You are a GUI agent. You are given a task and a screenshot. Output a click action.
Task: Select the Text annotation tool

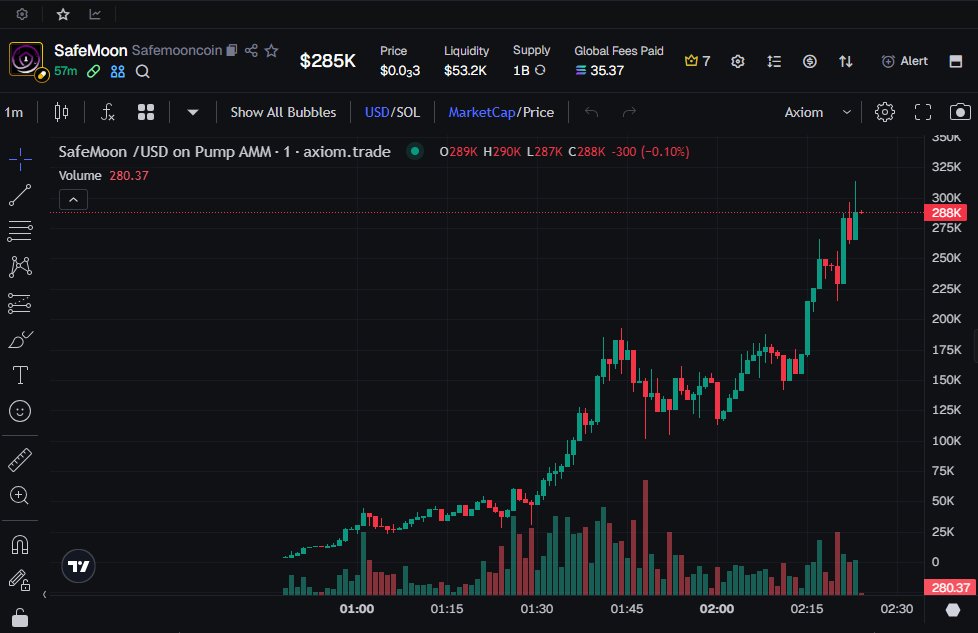pyautogui.click(x=20, y=375)
